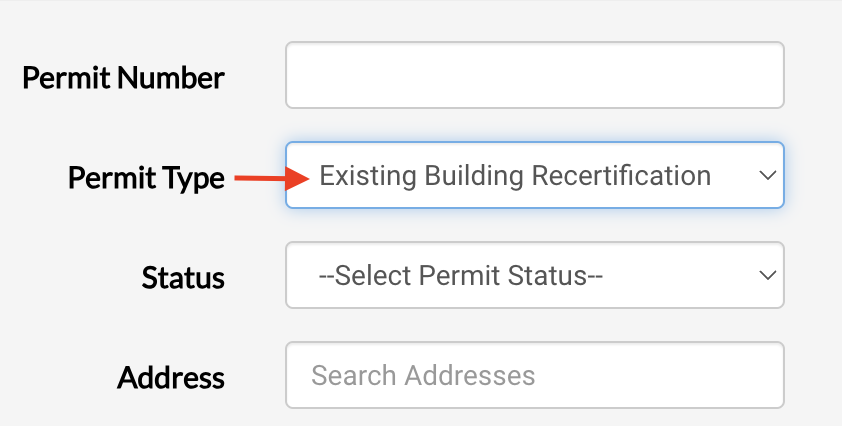Click the --Select Permit Status-- placeholder
Image resolution: width=842 pixels, height=426 pixels.
(460, 276)
